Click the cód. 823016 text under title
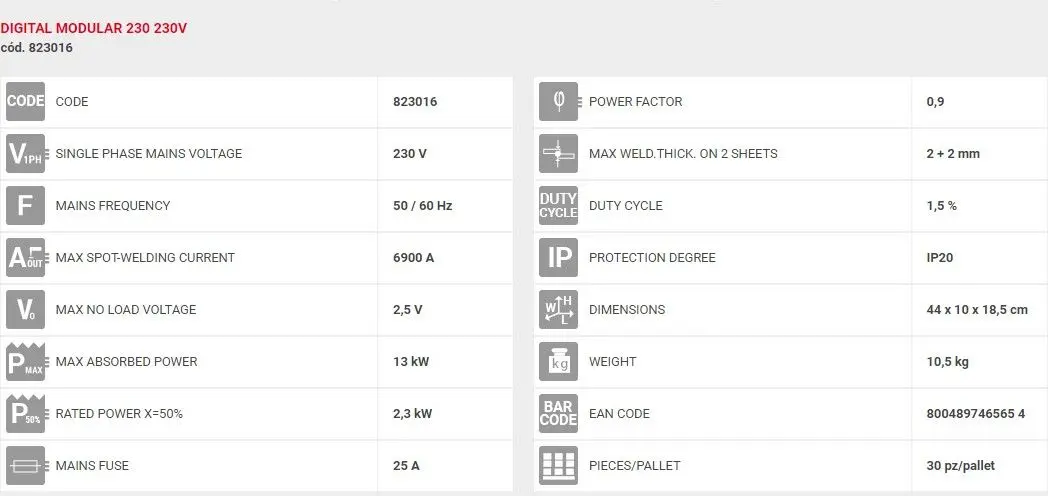1048x496 pixels. pyautogui.click(x=36, y=47)
